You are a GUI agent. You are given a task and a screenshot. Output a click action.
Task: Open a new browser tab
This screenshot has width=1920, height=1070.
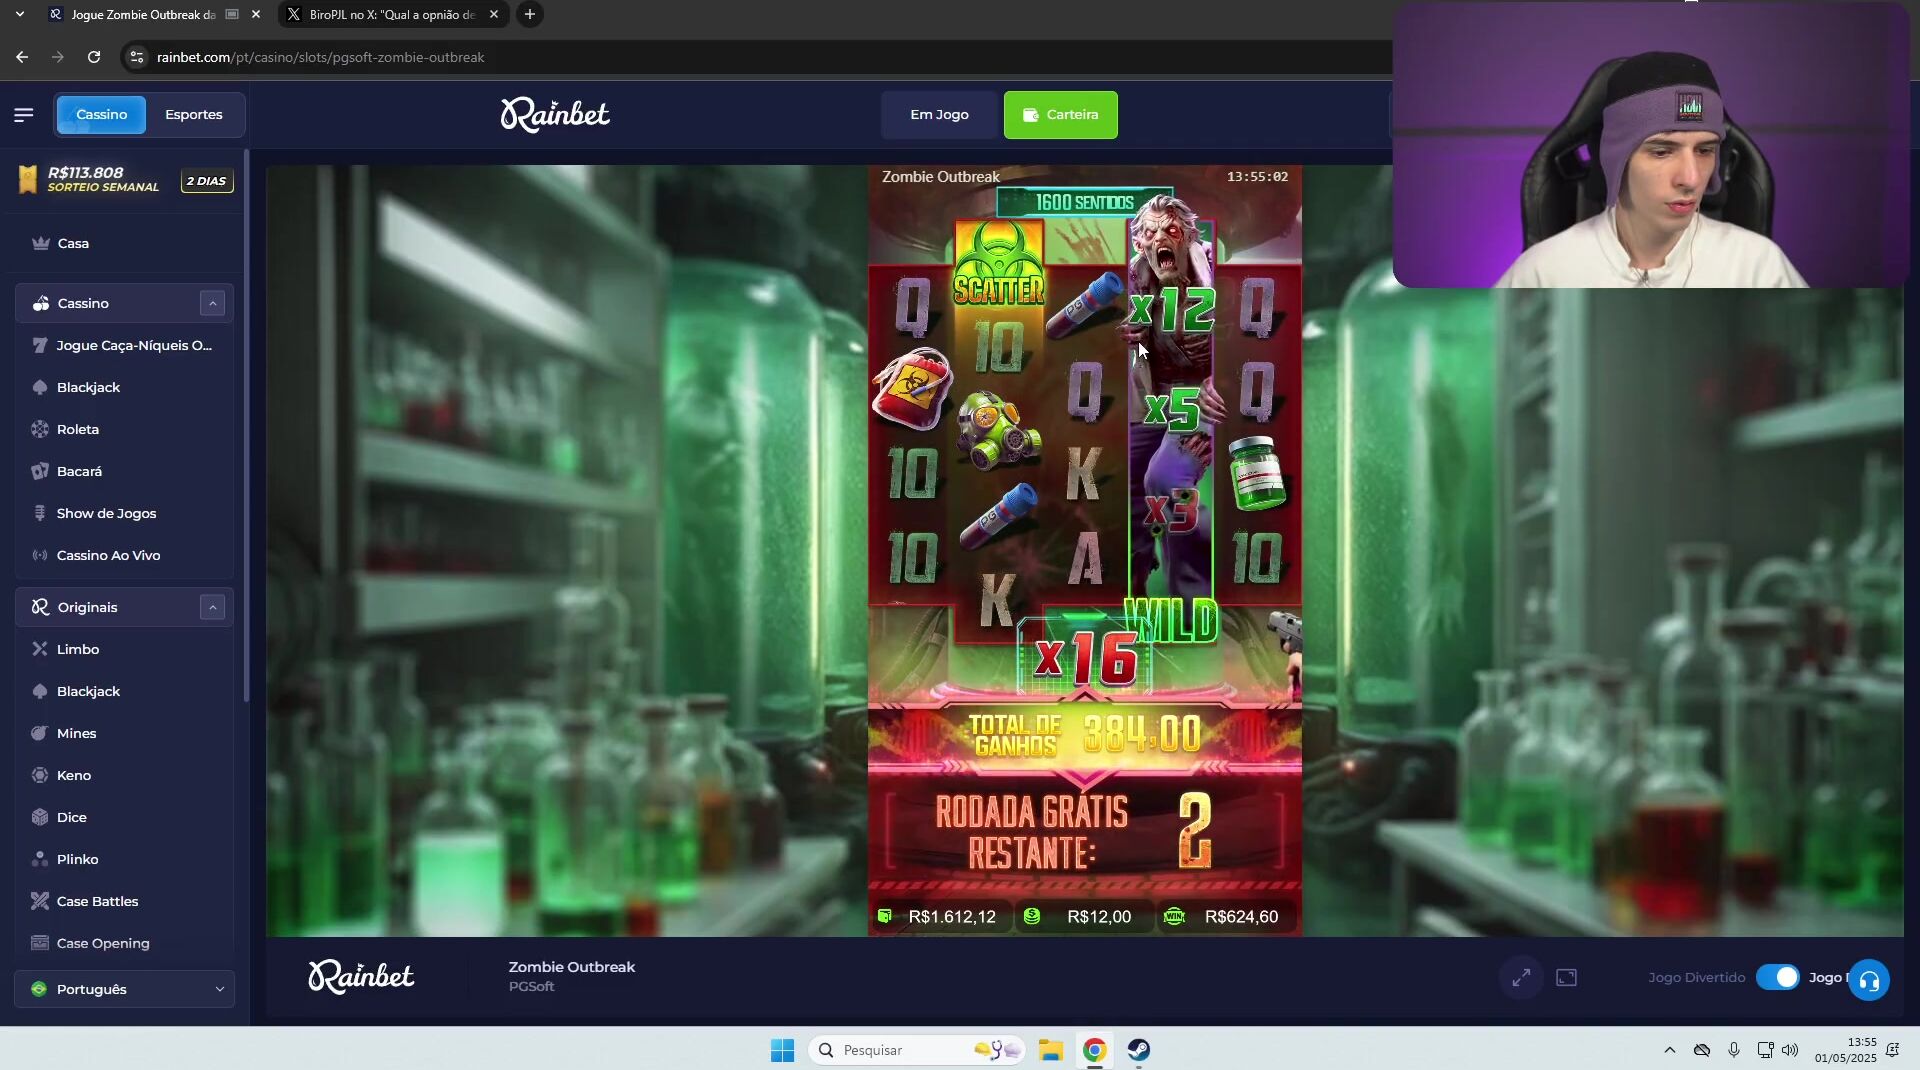530,14
